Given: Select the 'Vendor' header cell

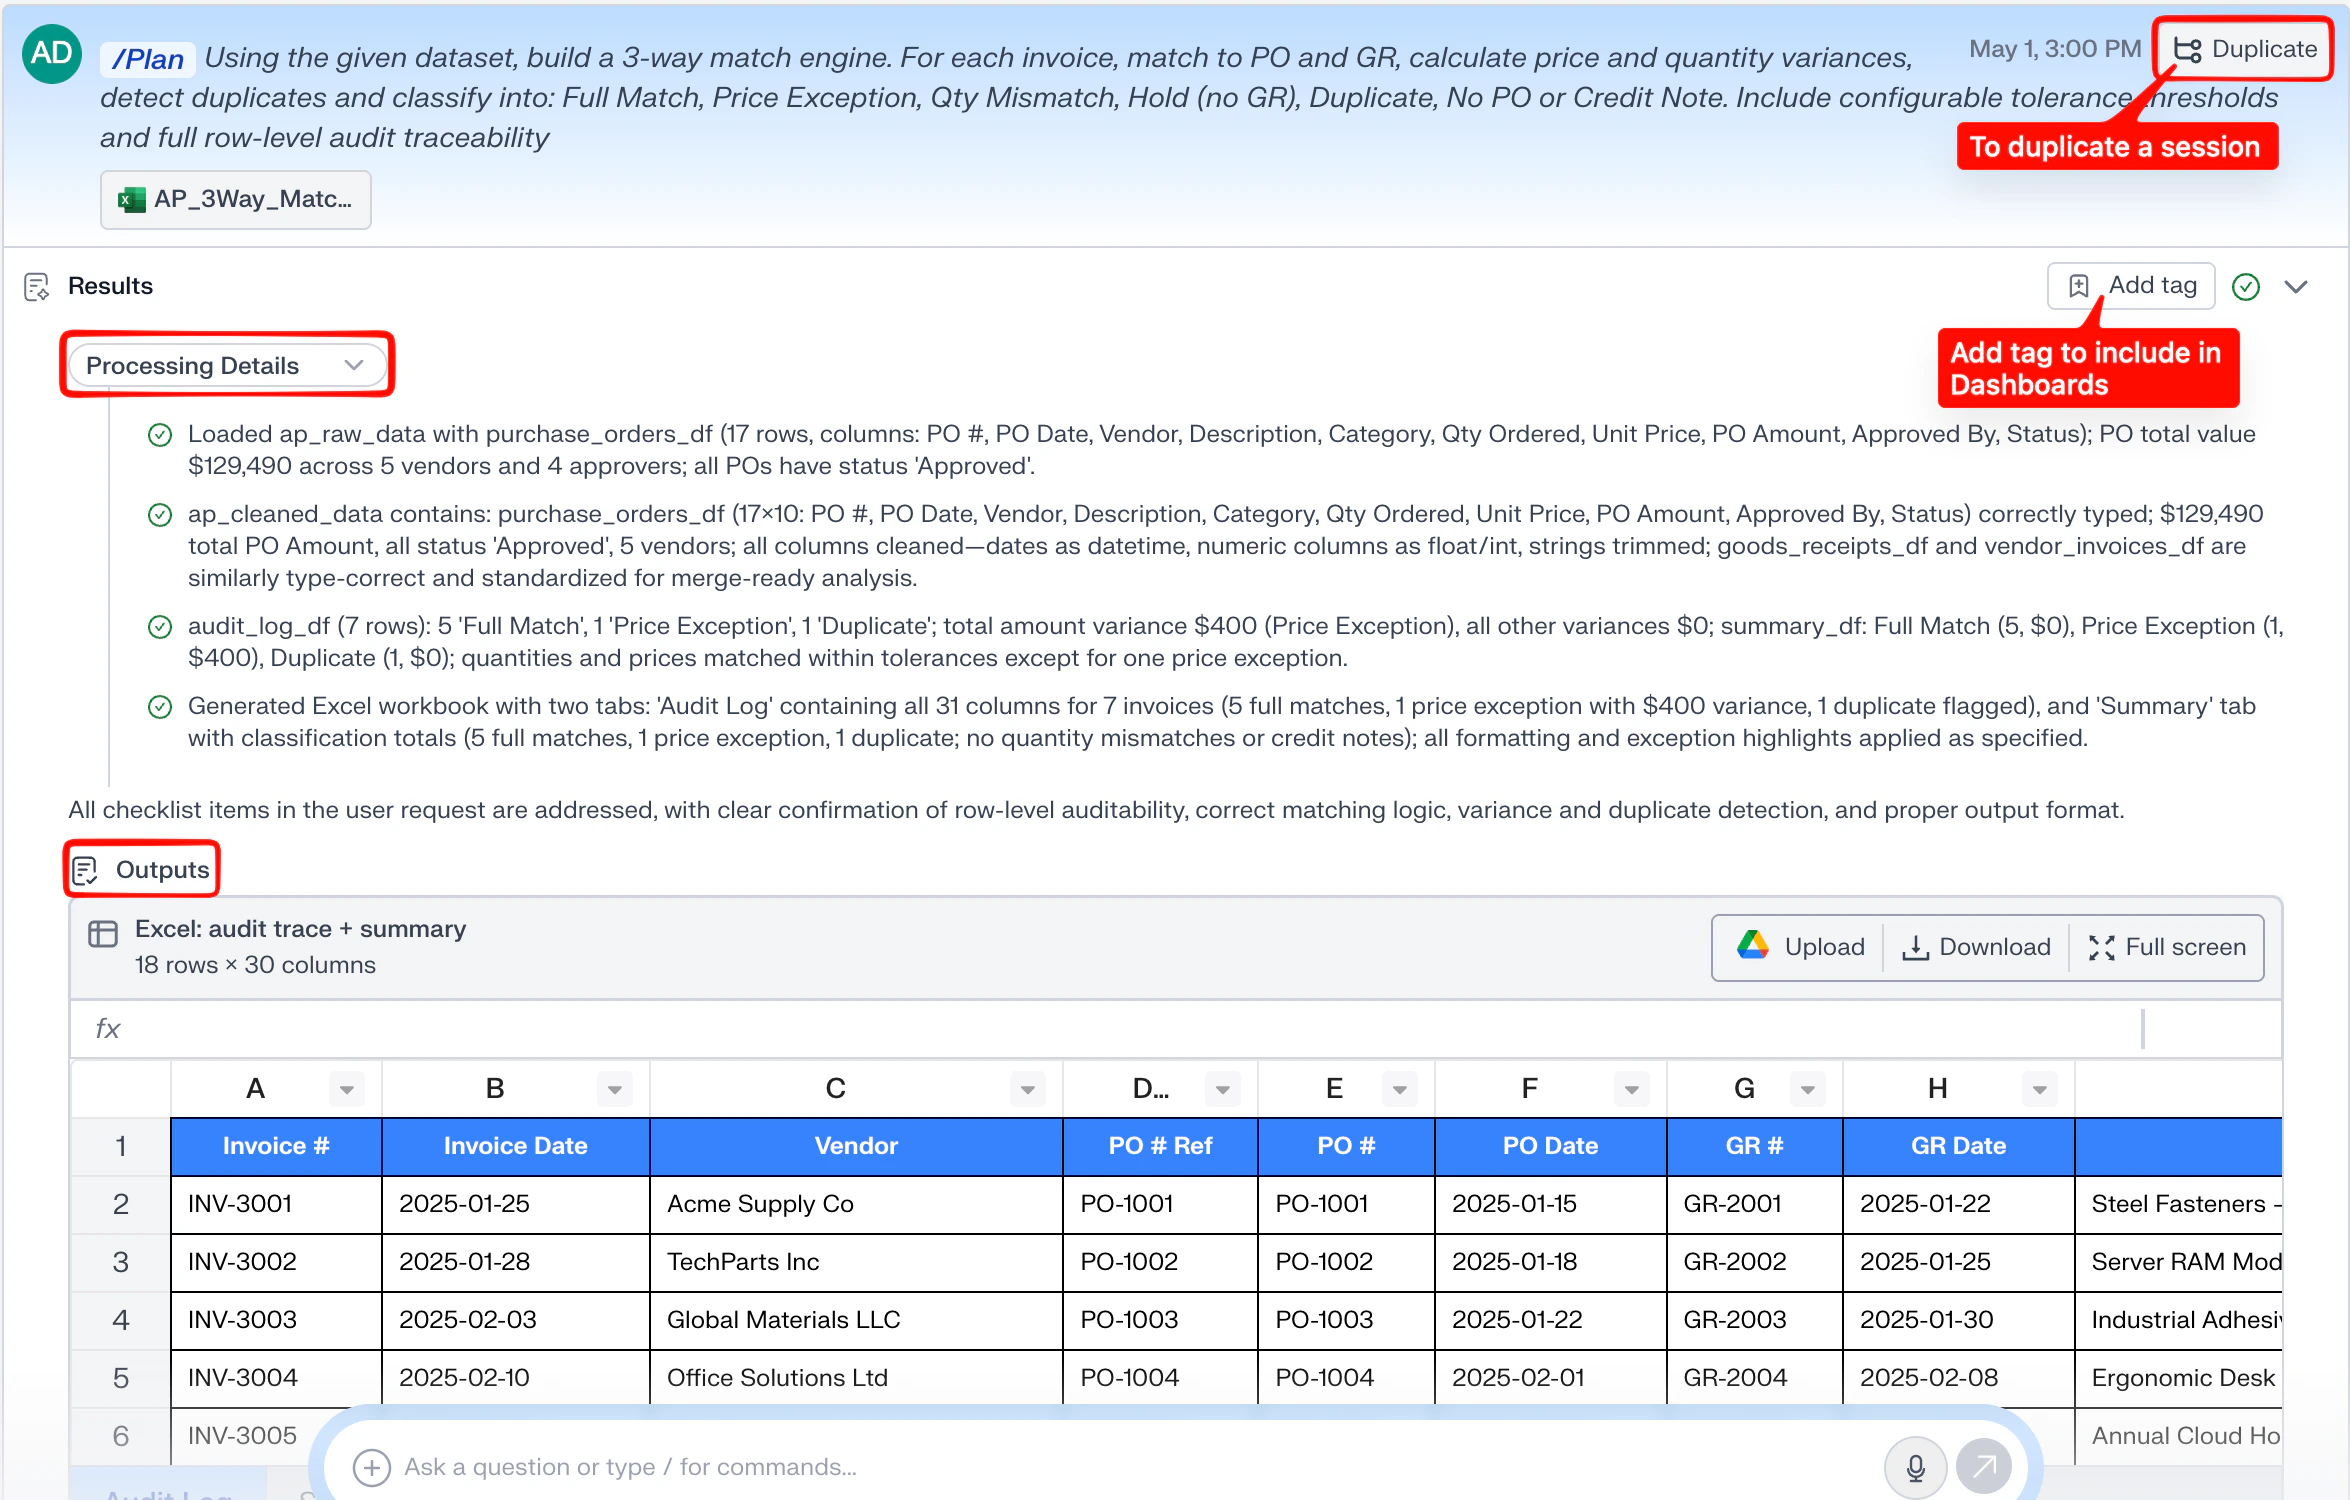Looking at the screenshot, I should [856, 1146].
